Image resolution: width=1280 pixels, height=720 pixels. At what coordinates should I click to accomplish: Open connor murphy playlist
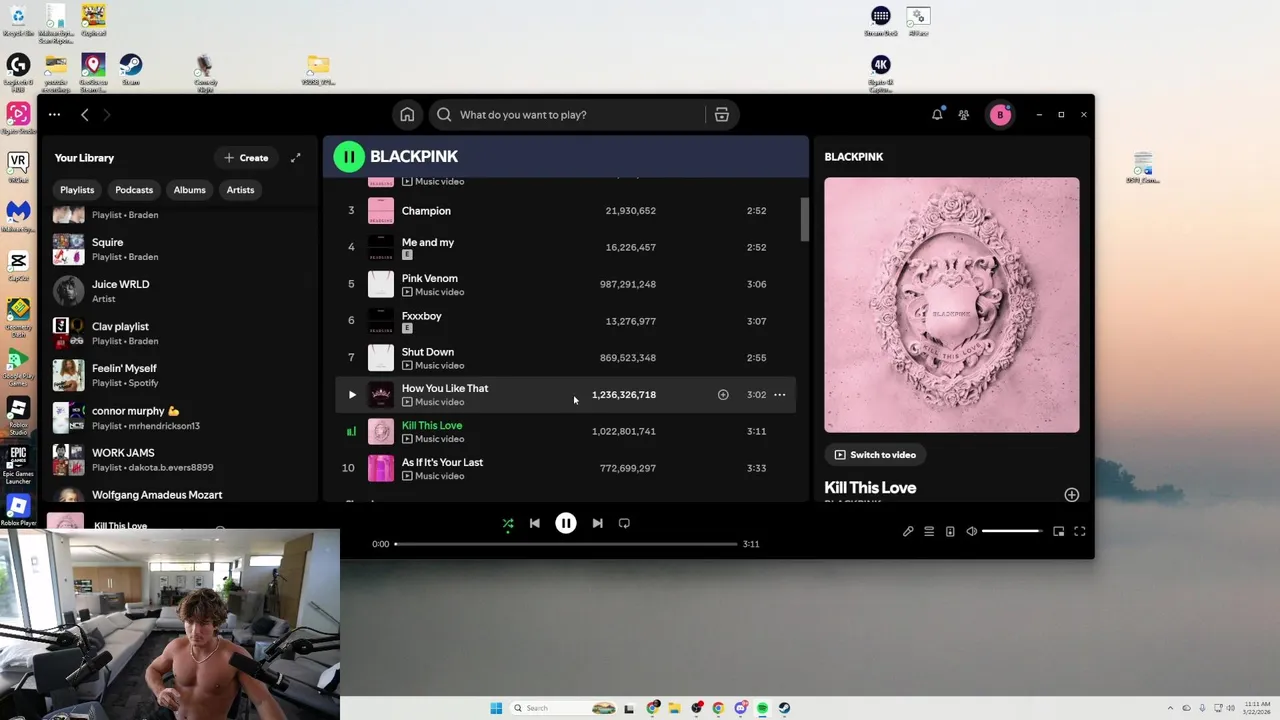(180, 417)
